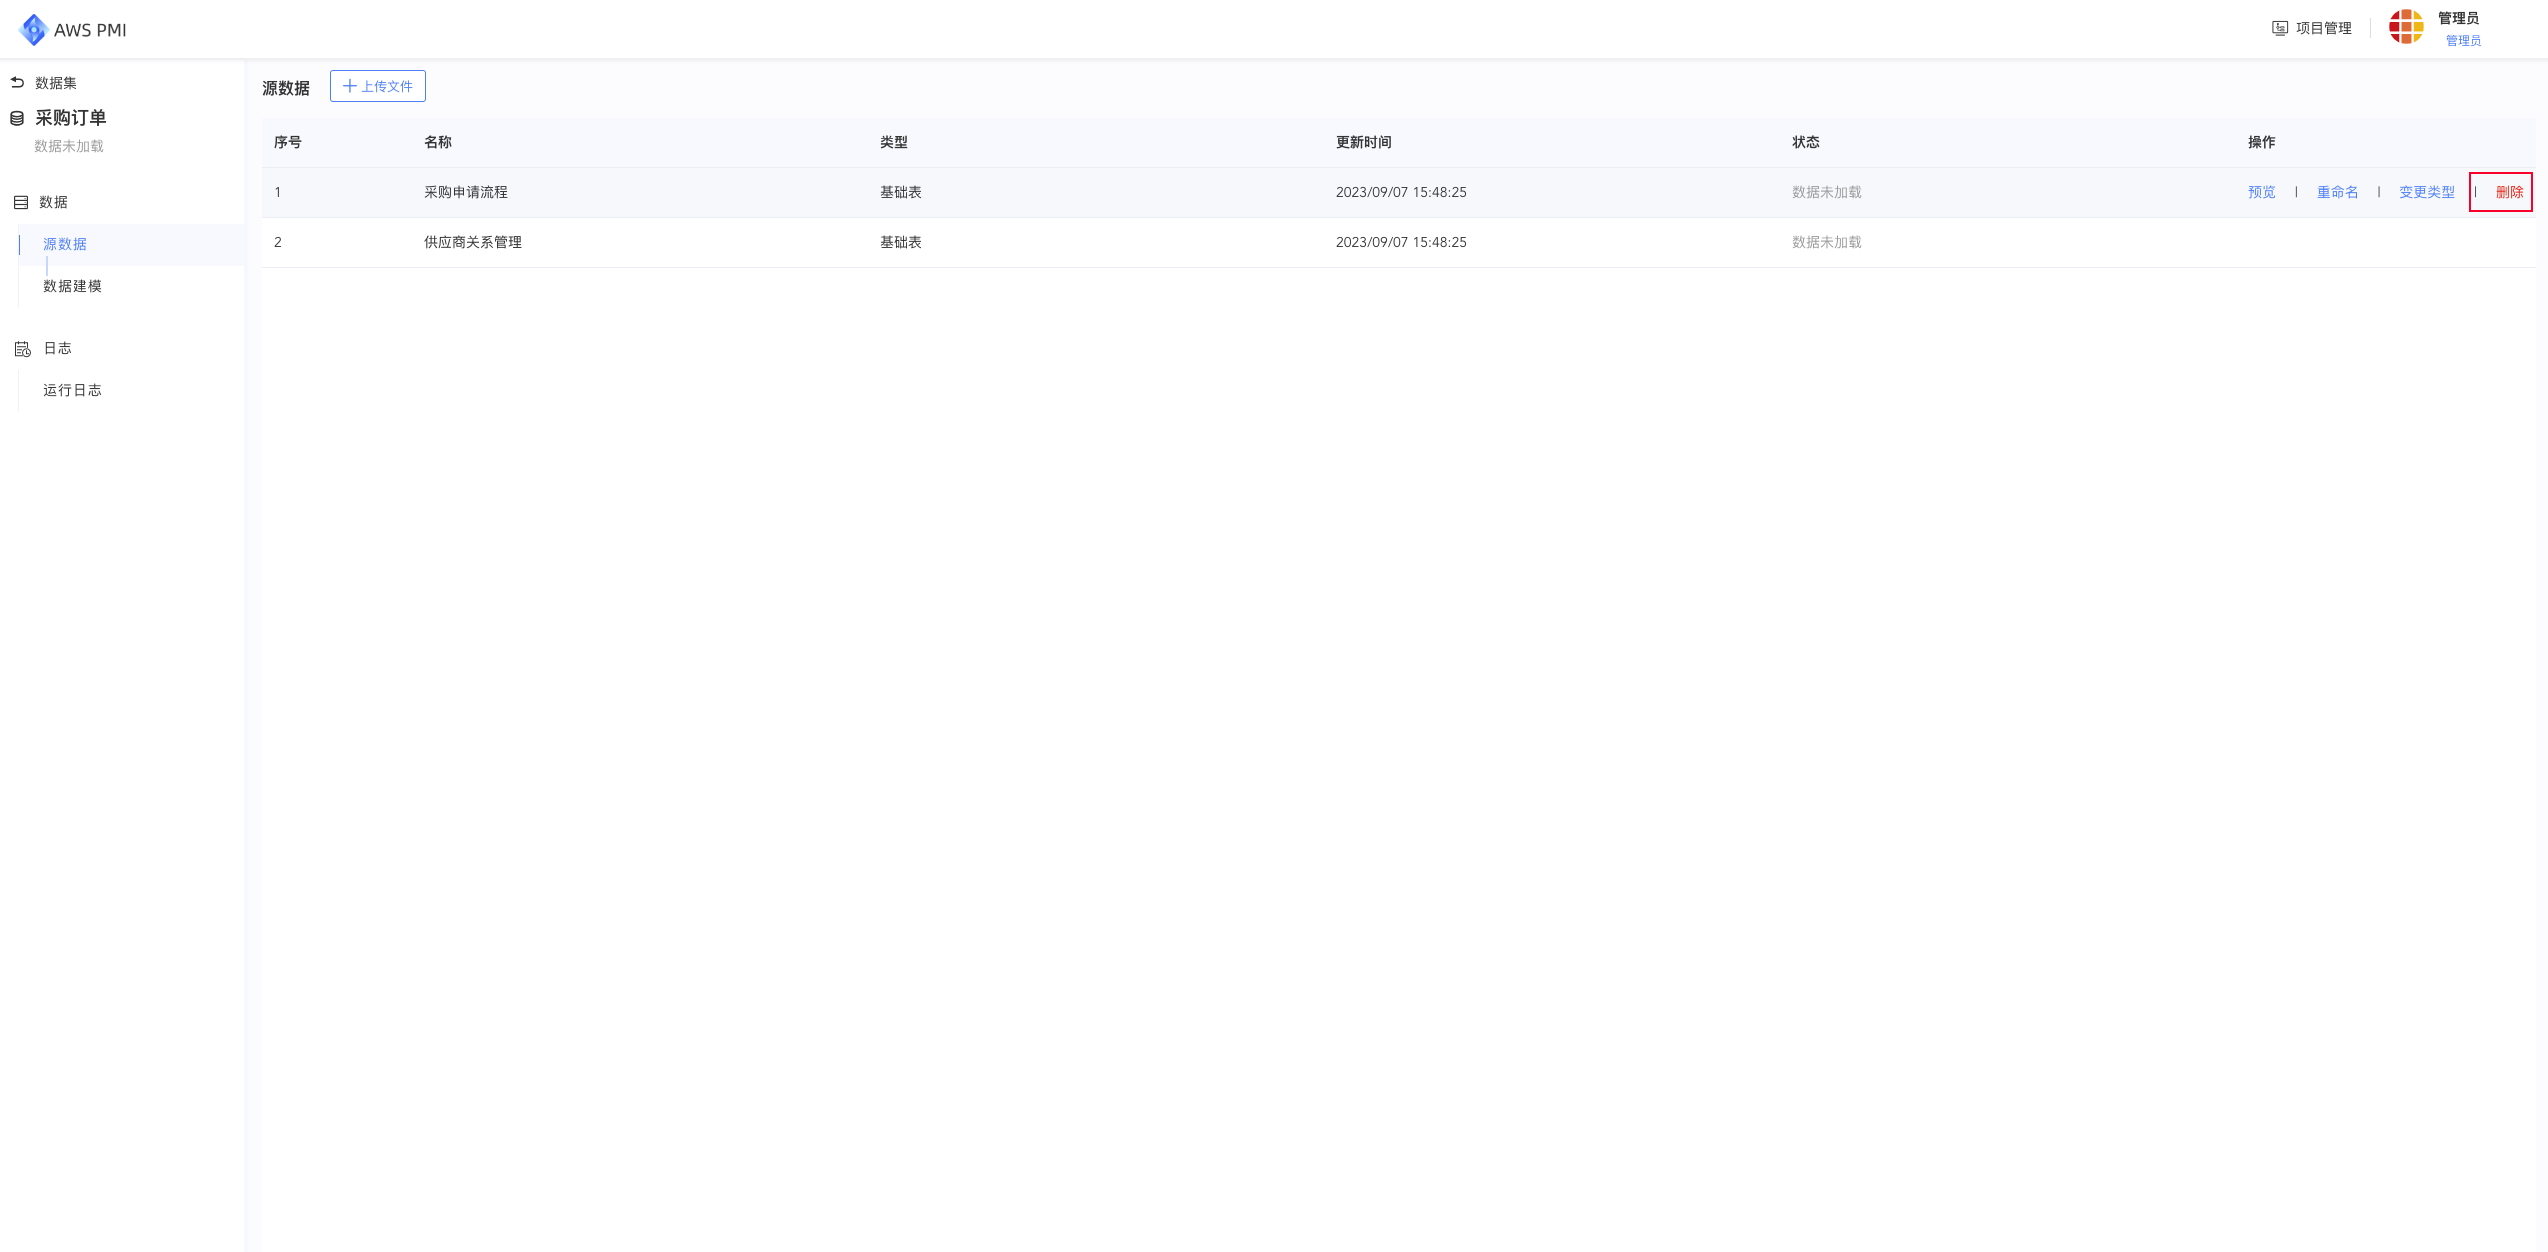Click the 数据 section icon in sidebar
The image size is (2548, 1252).
coord(20,202)
